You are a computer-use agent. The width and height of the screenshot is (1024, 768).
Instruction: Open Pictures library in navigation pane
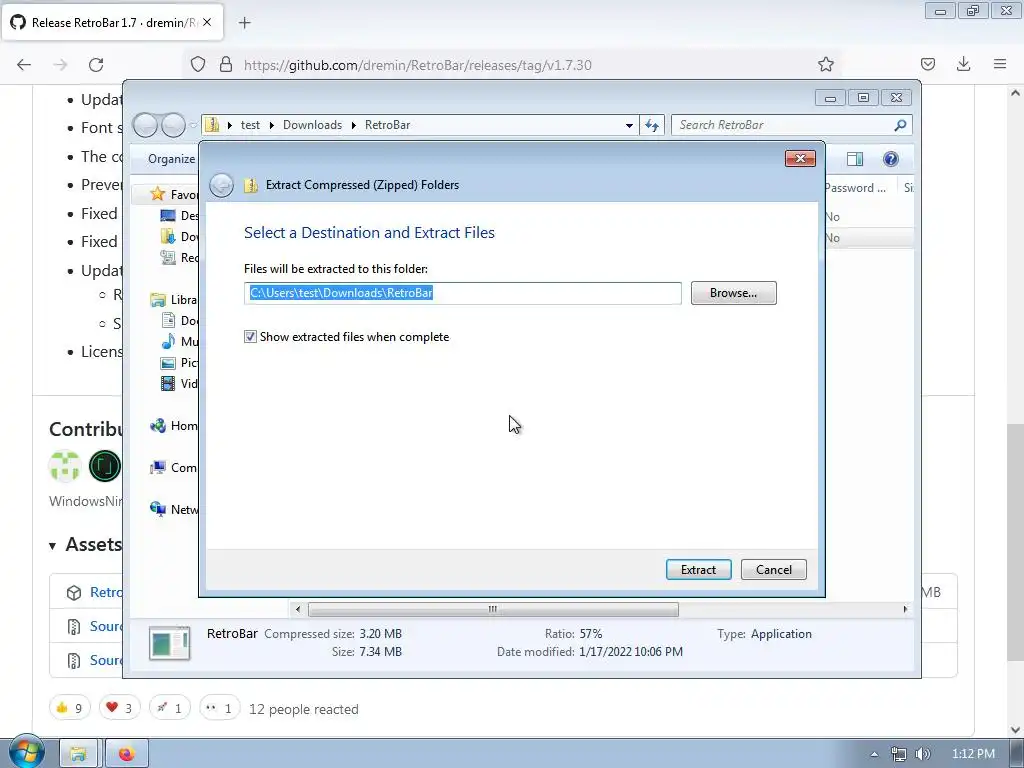(180, 362)
